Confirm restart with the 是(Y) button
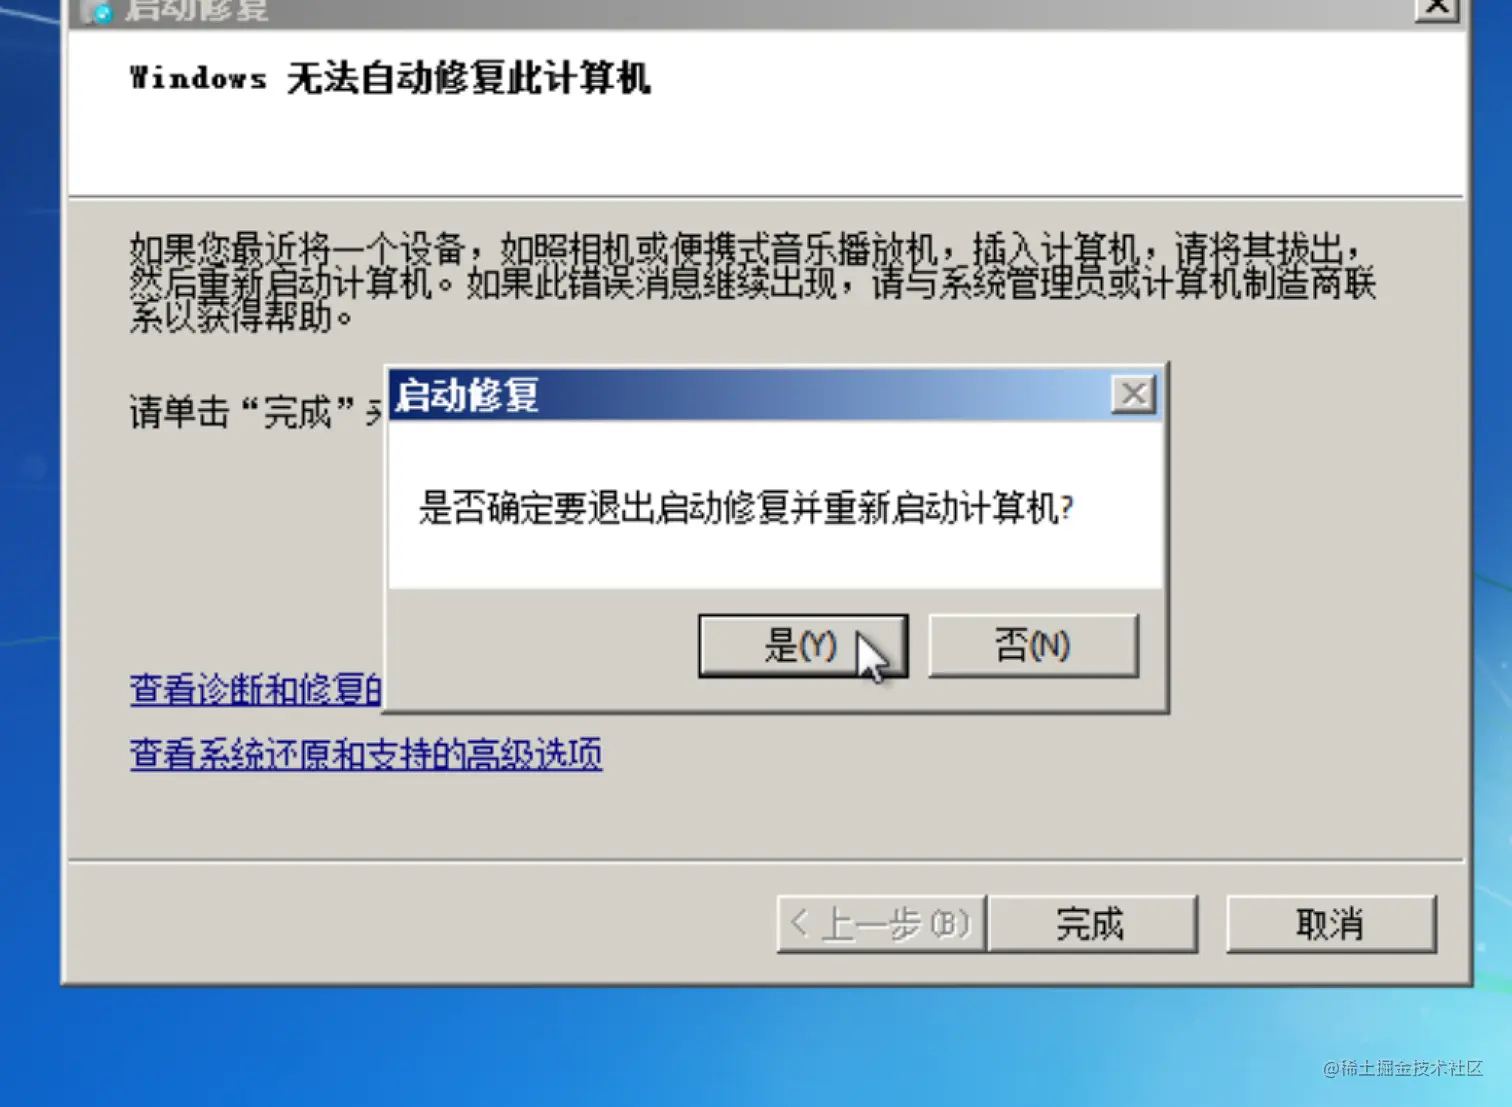Image resolution: width=1512 pixels, height=1107 pixels. coord(803,646)
